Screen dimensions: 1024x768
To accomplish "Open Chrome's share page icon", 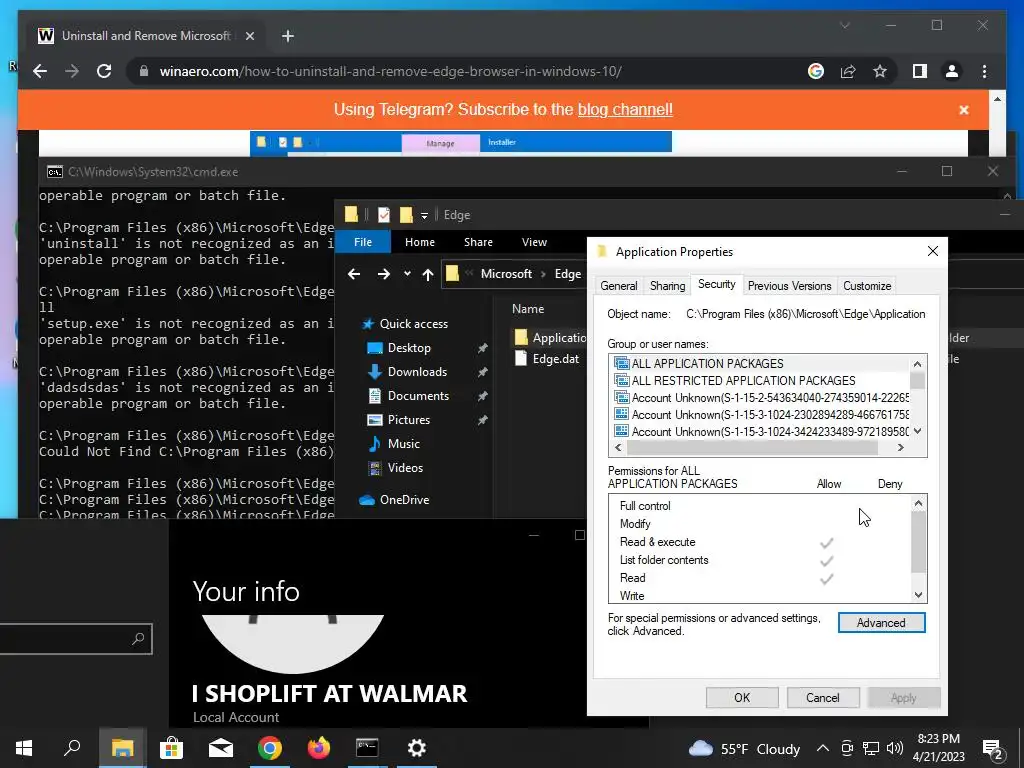I will [x=848, y=71].
